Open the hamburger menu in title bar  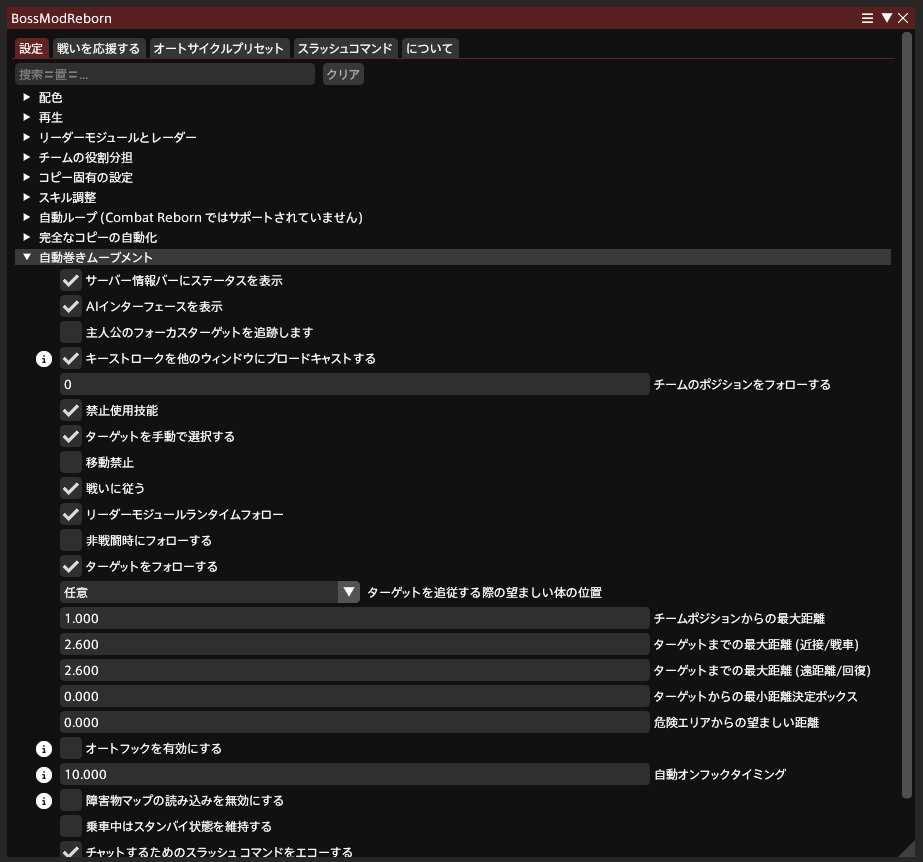tap(867, 18)
